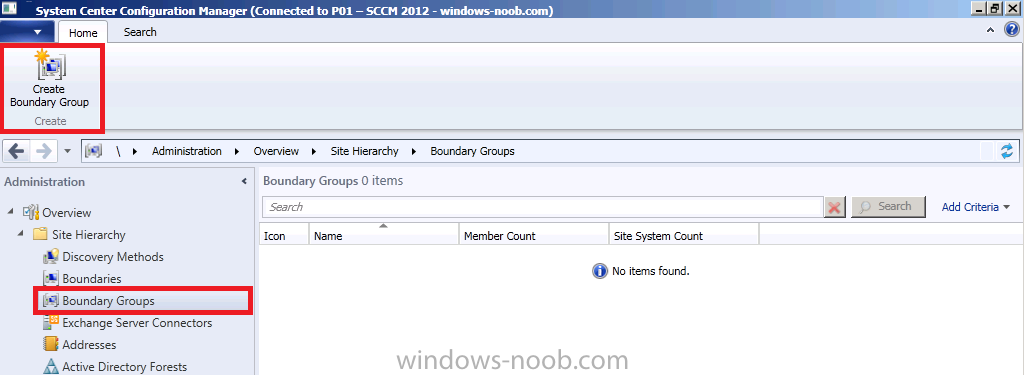Click the Addresses book icon

(52, 344)
